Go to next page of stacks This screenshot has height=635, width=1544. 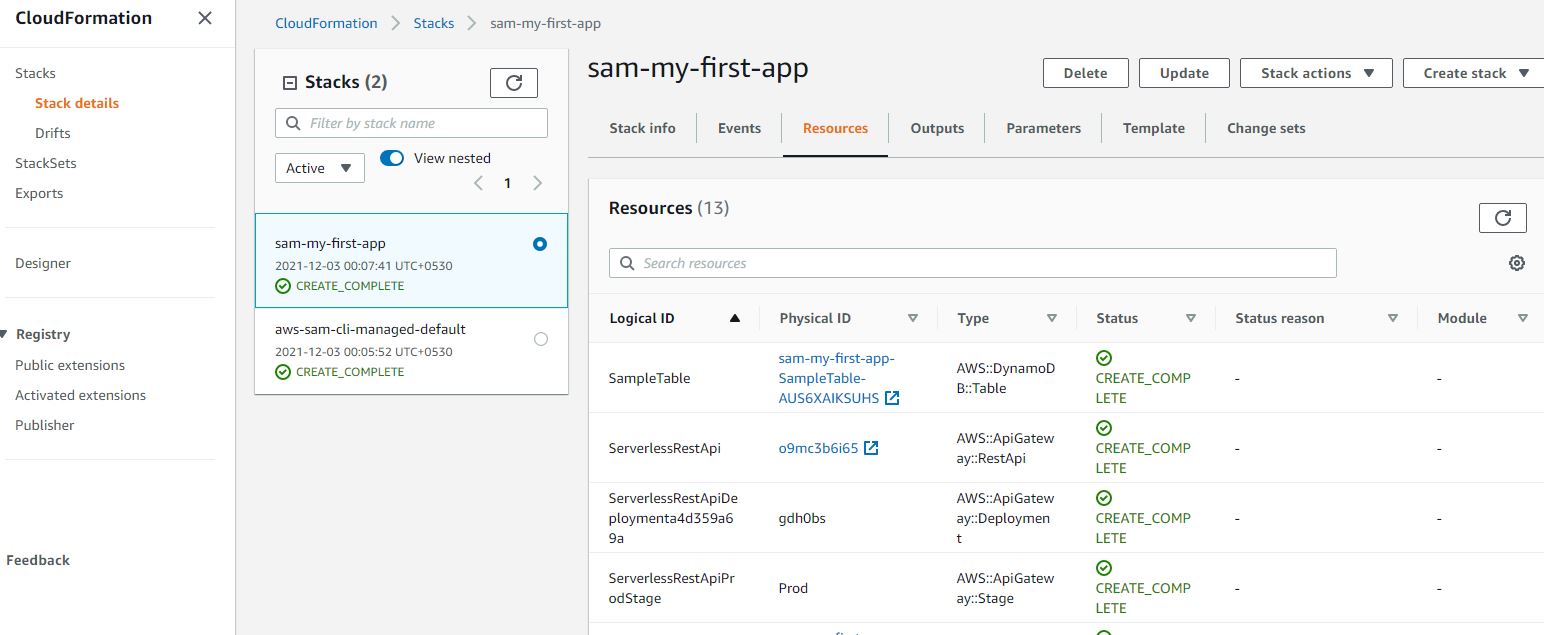point(538,183)
